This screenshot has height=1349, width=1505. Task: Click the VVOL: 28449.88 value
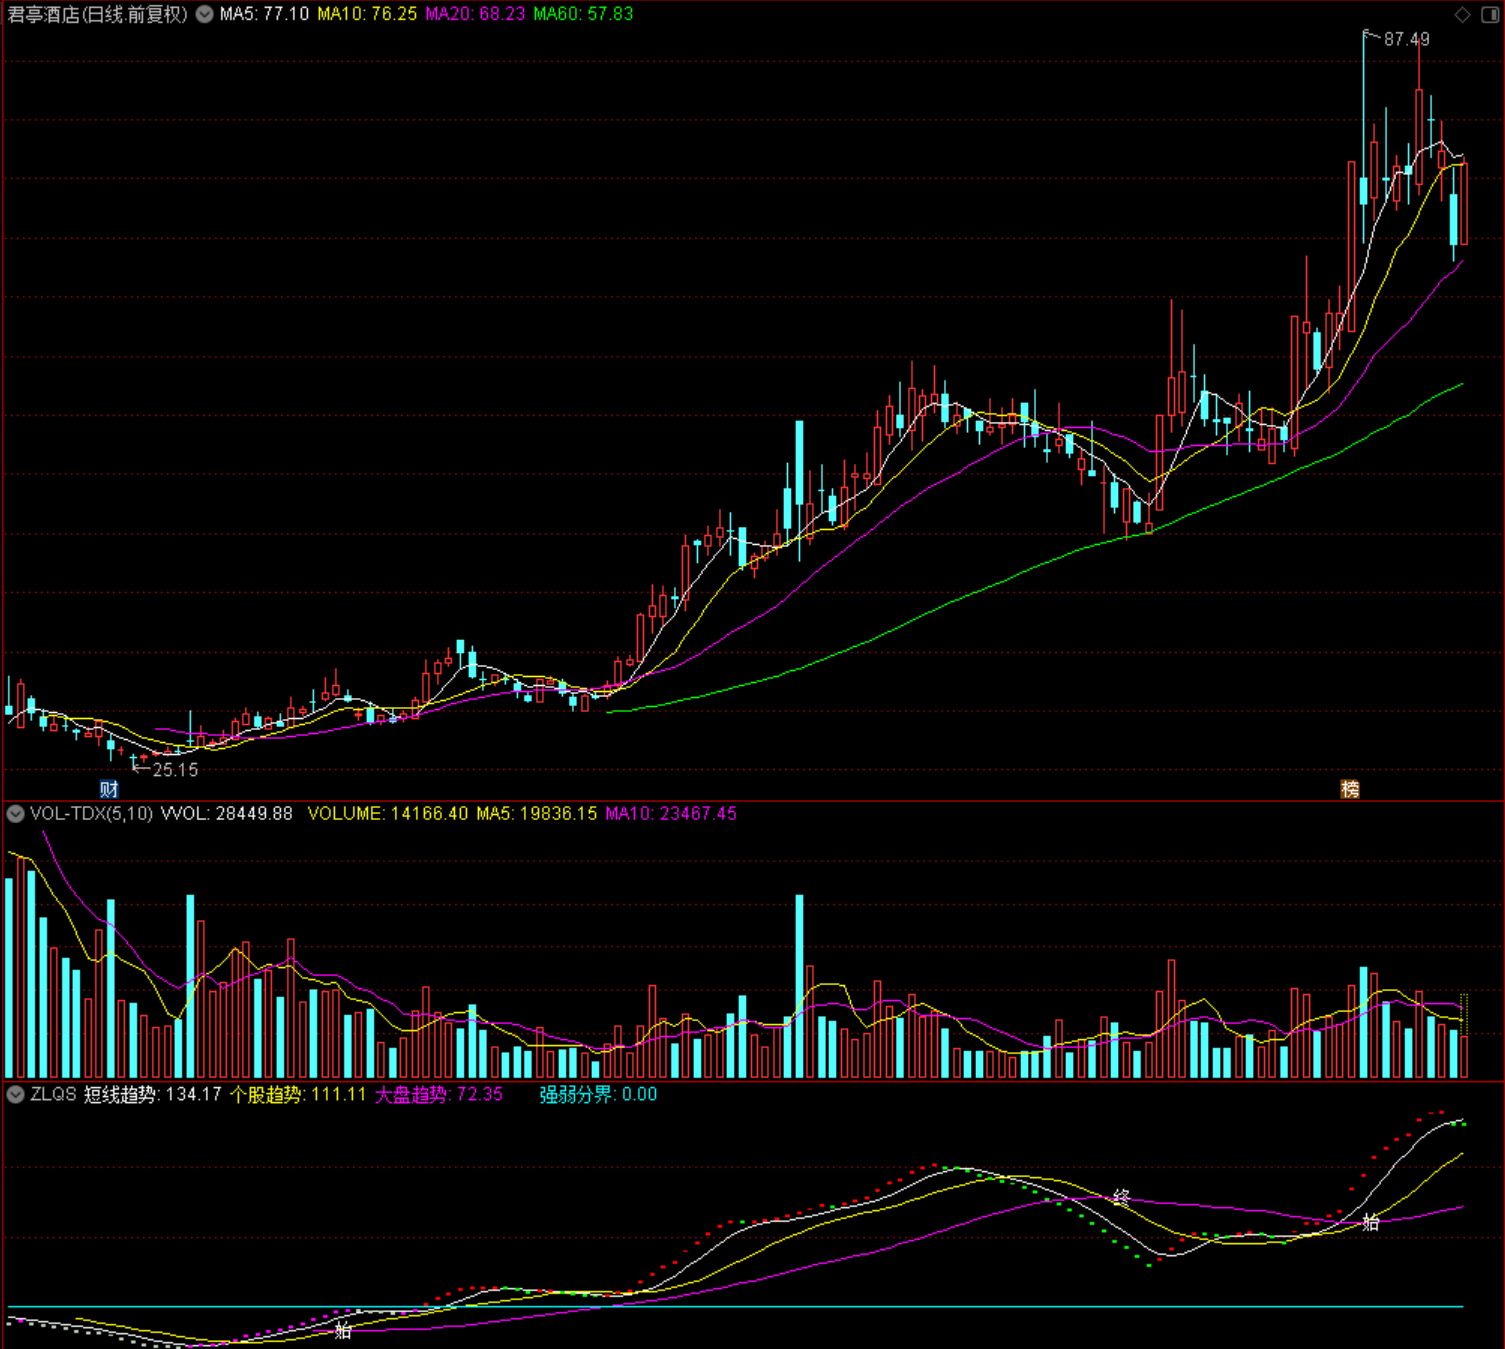[227, 813]
